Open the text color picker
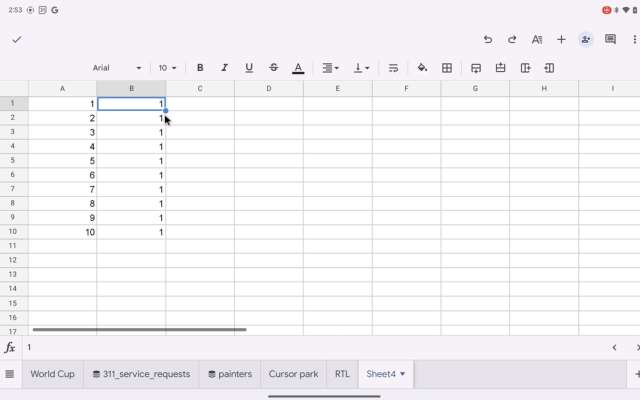Image resolution: width=640 pixels, height=400 pixels. click(x=298, y=68)
